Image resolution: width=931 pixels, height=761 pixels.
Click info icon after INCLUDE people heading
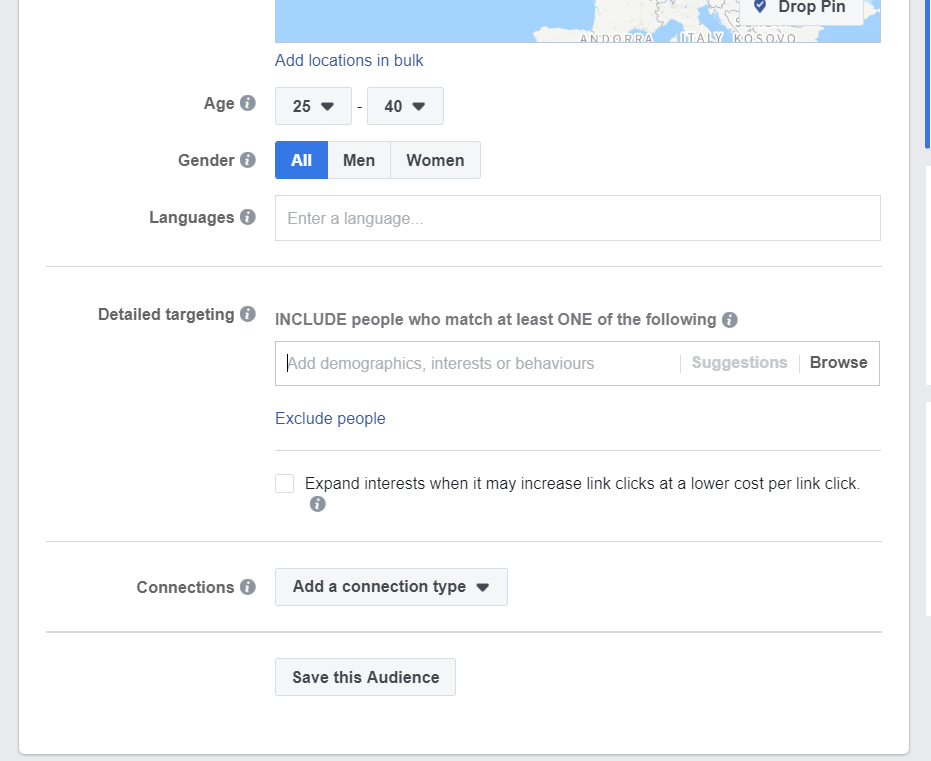coord(730,320)
